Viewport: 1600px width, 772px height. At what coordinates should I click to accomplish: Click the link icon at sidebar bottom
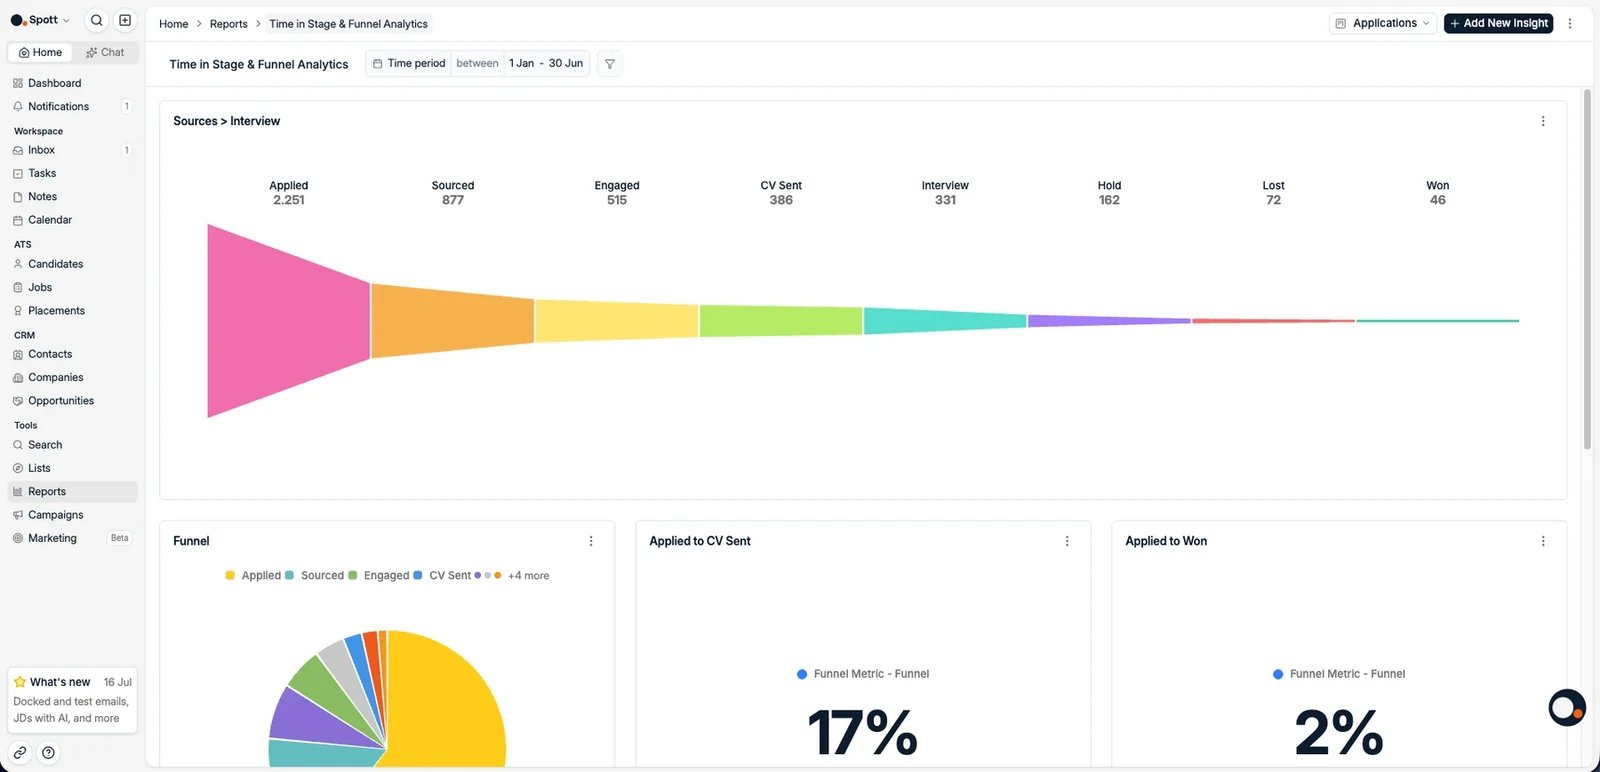point(20,753)
